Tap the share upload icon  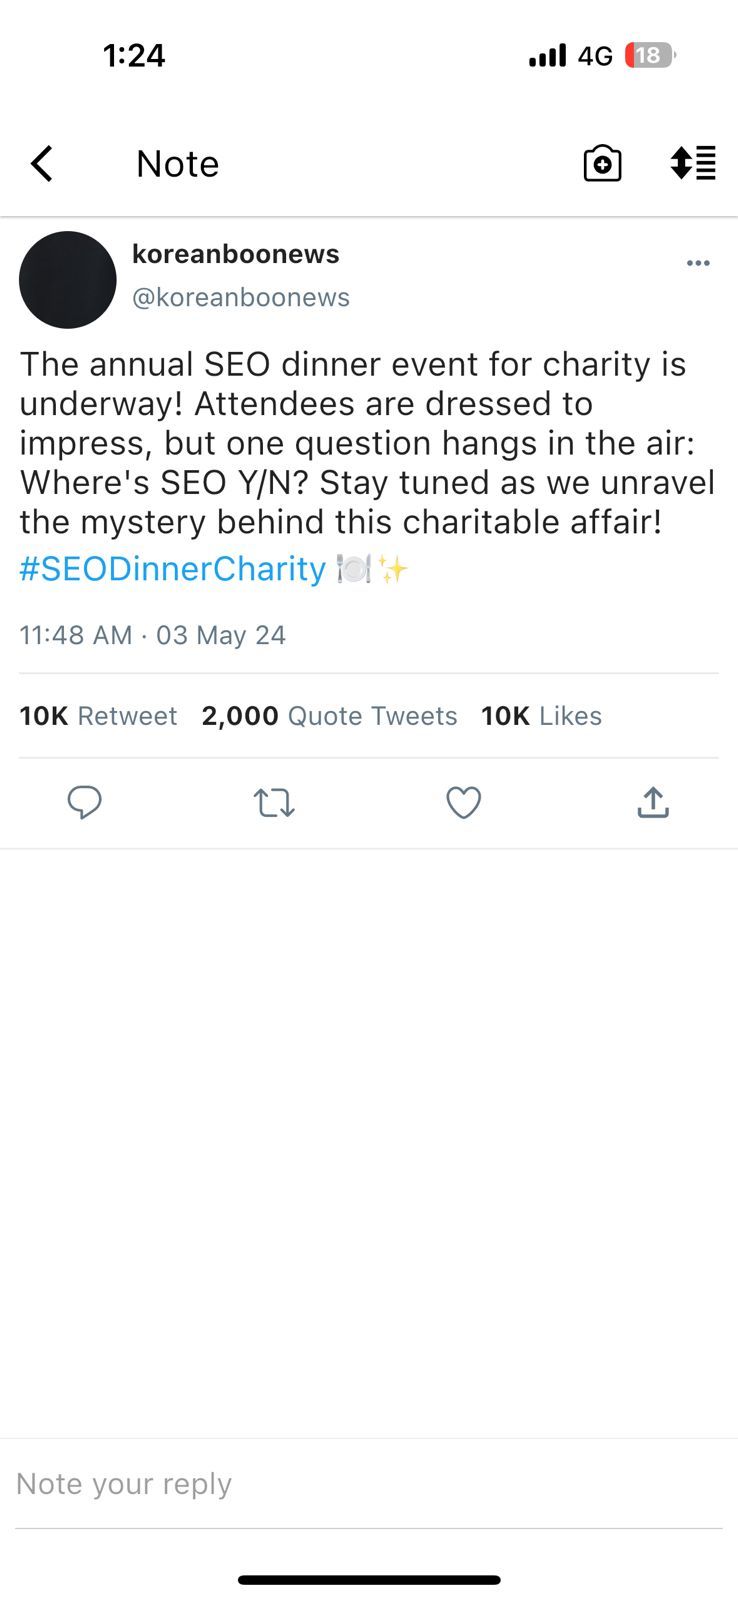[x=652, y=802]
